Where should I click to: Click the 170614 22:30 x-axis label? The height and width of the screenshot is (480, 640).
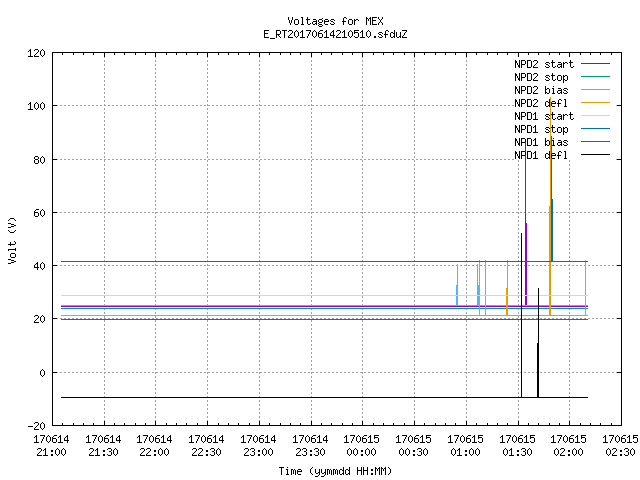coord(206,446)
